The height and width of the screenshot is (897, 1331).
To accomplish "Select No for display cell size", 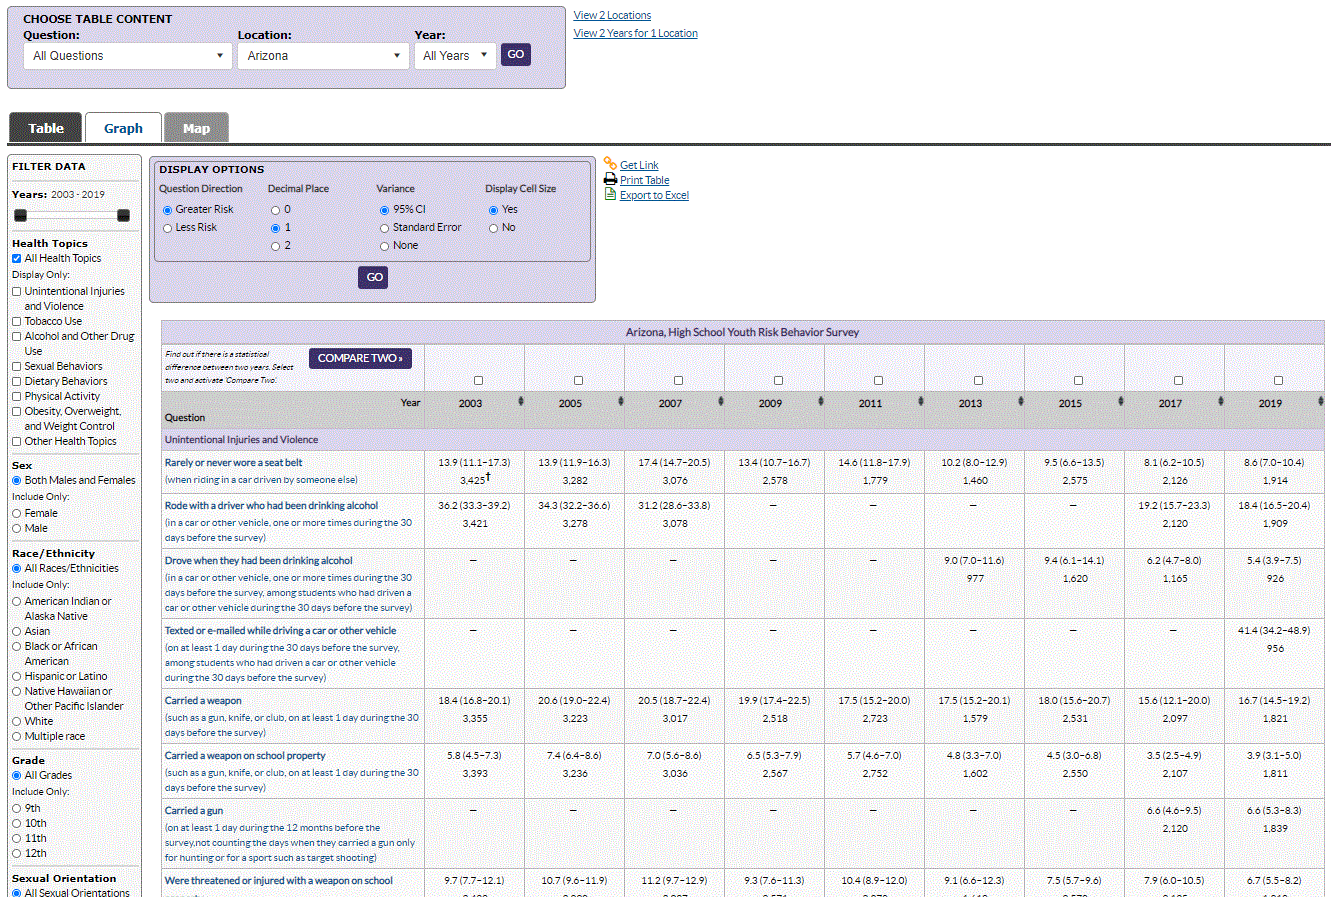I will pyautogui.click(x=493, y=228).
